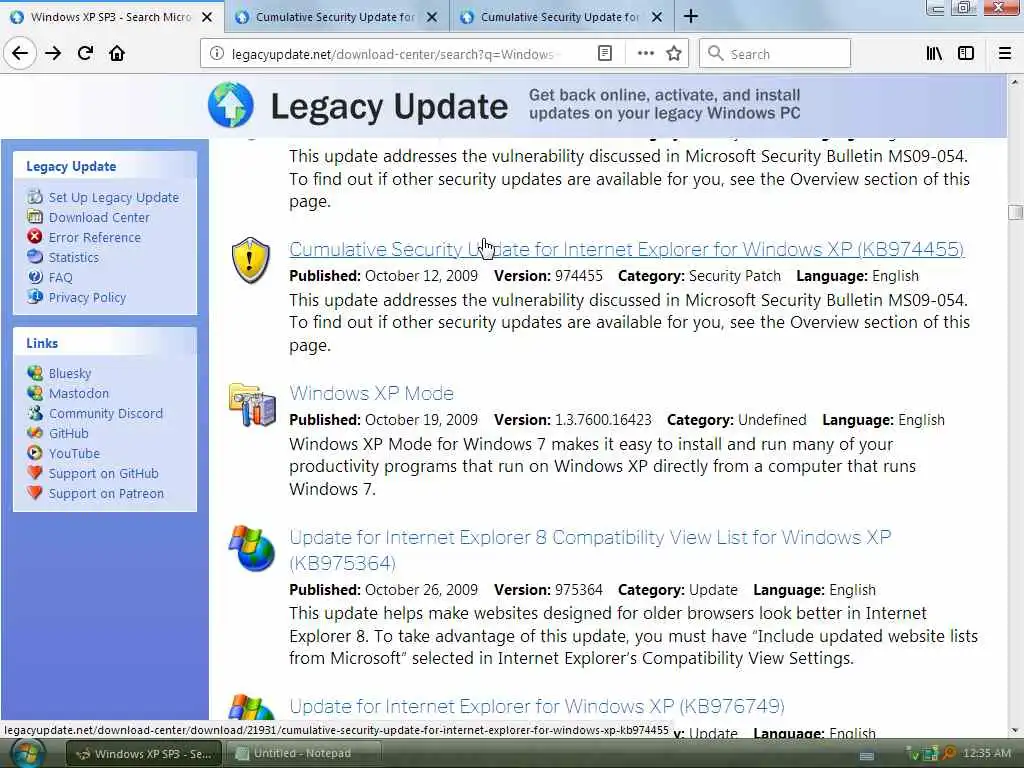1024x768 pixels.
Task: Open Update for Internet Explorer KB976749 link
Action: pyautogui.click(x=537, y=706)
